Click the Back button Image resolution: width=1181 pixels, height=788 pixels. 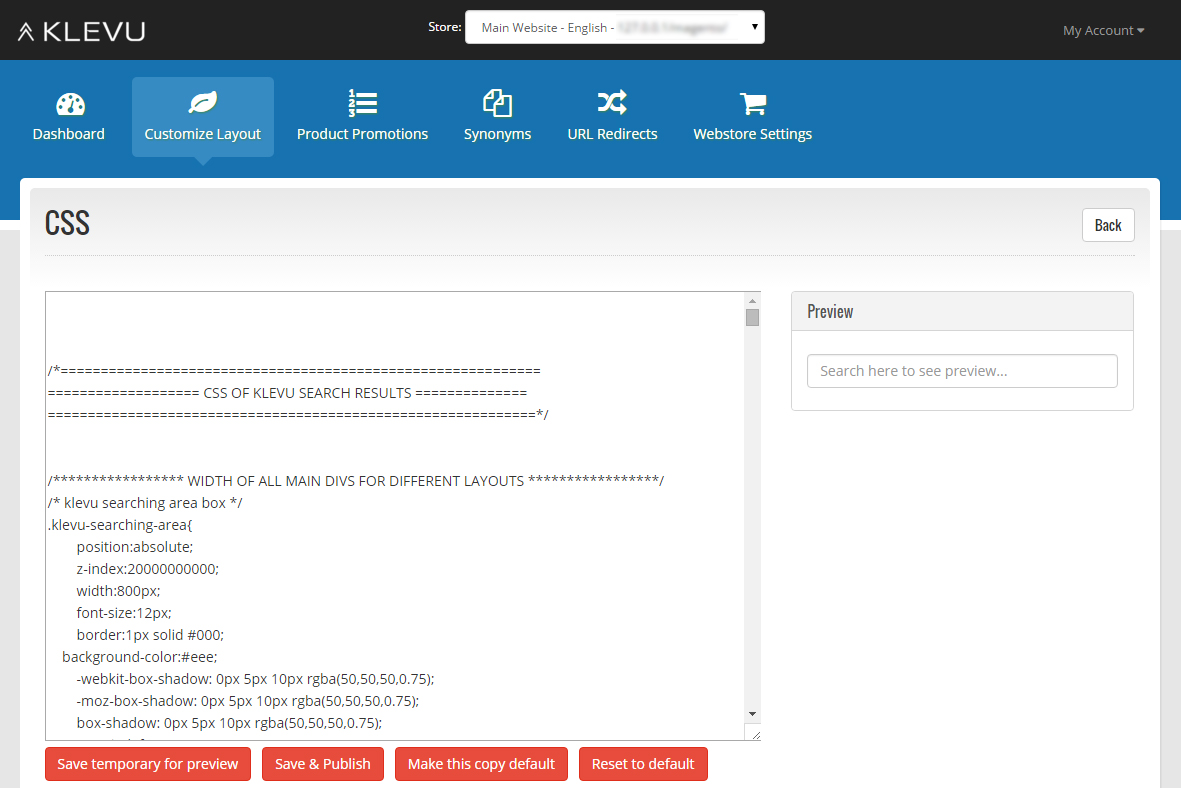(x=1108, y=225)
